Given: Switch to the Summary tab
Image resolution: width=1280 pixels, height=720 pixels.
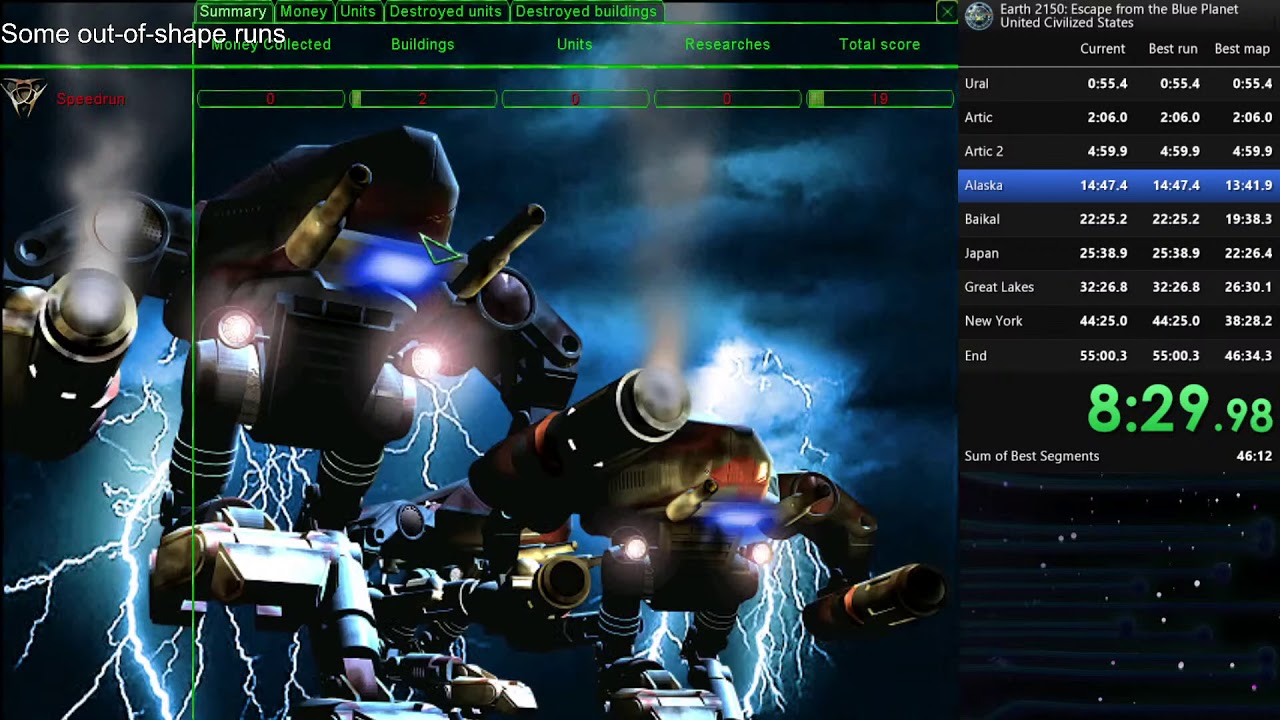Looking at the screenshot, I should (233, 12).
